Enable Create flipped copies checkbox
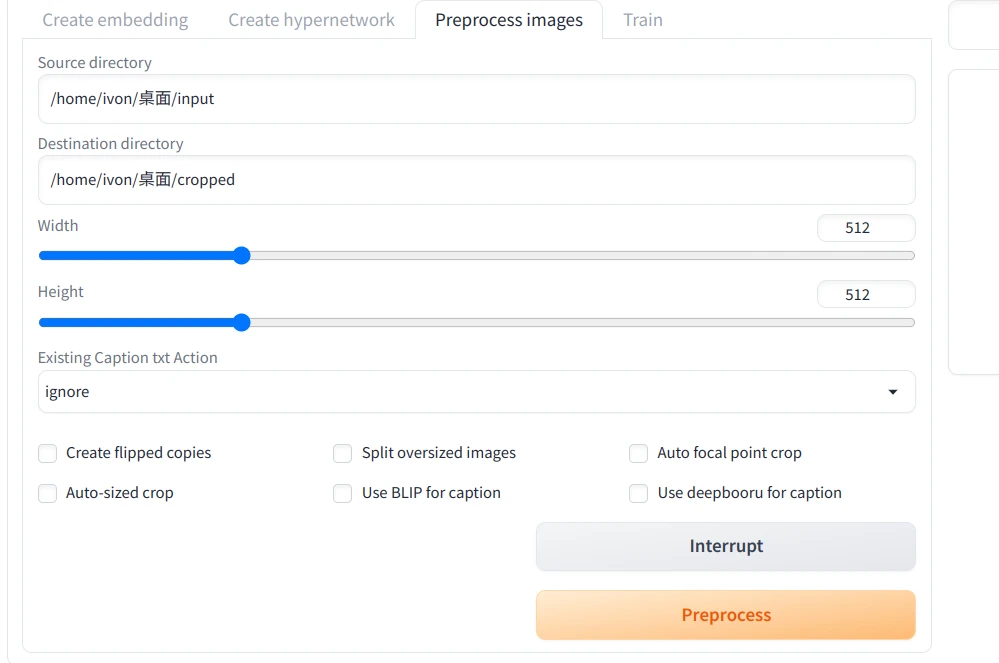 [x=48, y=454]
